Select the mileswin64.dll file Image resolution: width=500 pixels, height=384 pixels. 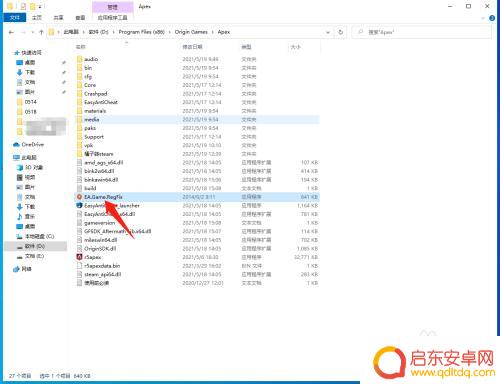tap(197, 240)
